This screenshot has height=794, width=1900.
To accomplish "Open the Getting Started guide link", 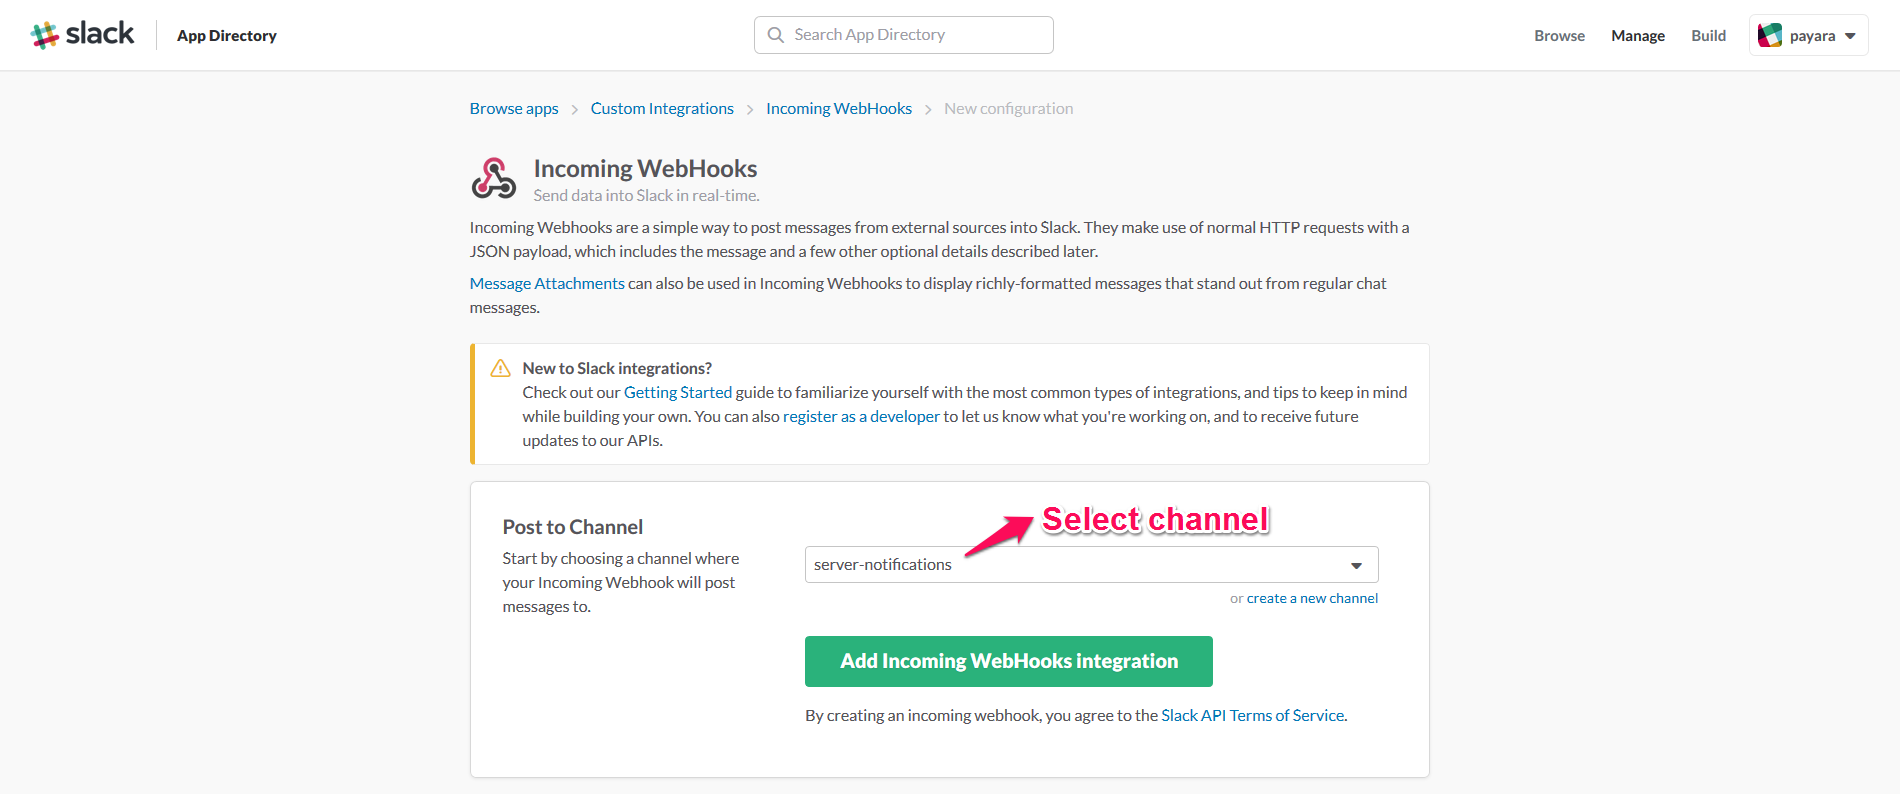I will click(x=677, y=392).
